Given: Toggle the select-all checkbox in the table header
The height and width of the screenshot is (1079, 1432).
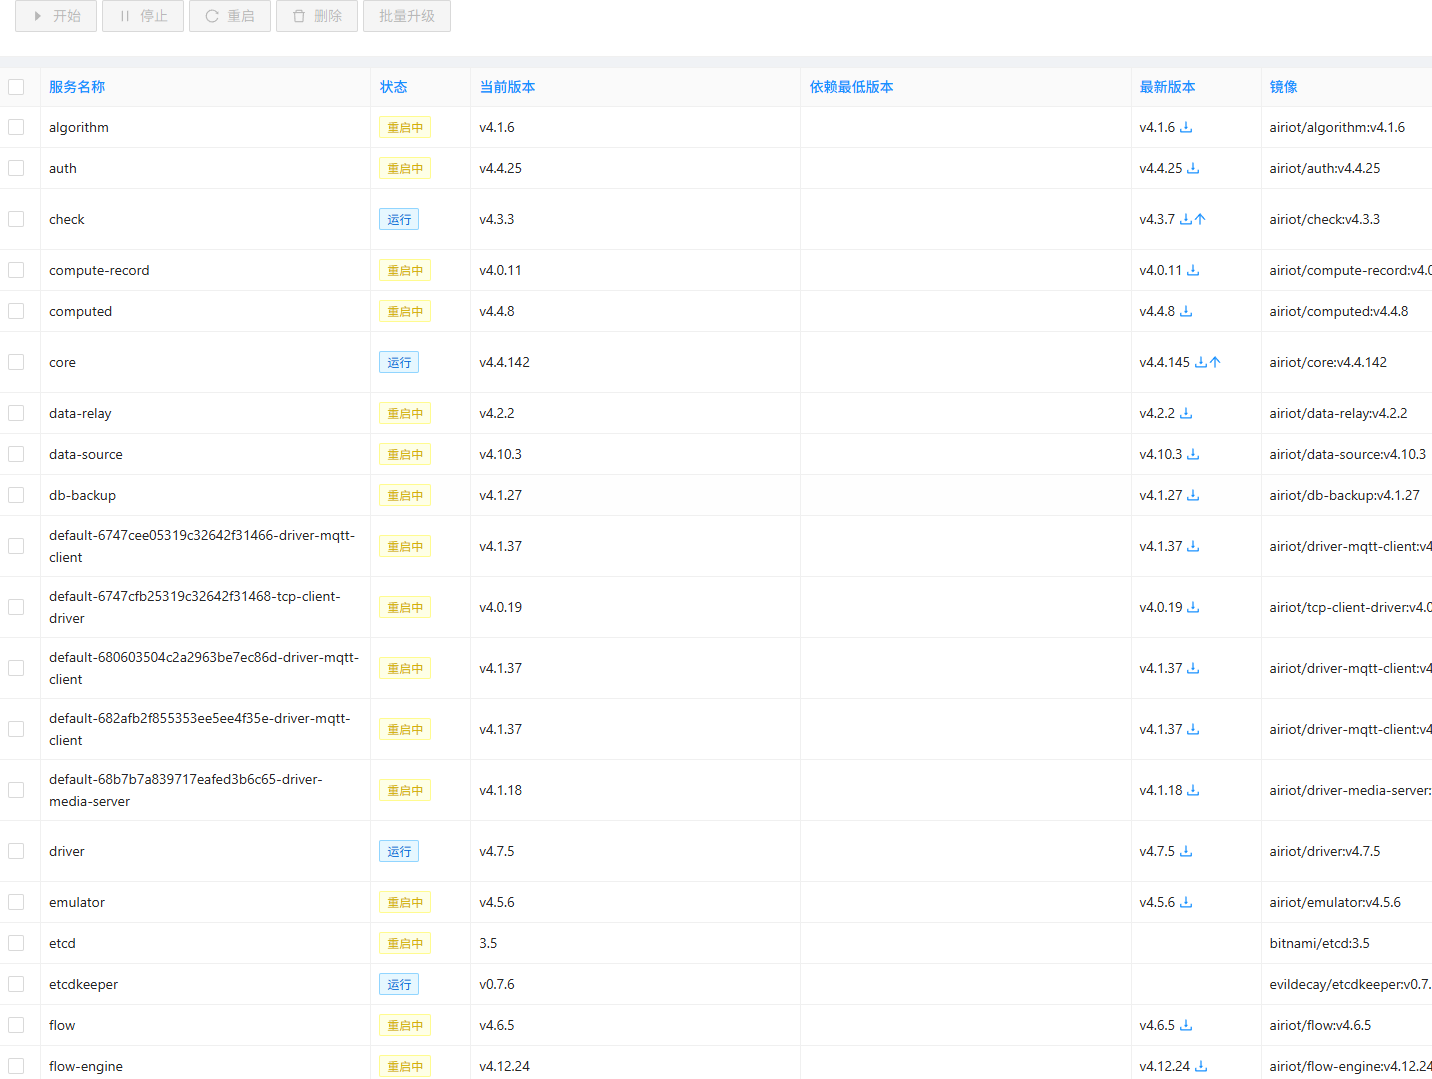Looking at the screenshot, I should click(x=16, y=87).
